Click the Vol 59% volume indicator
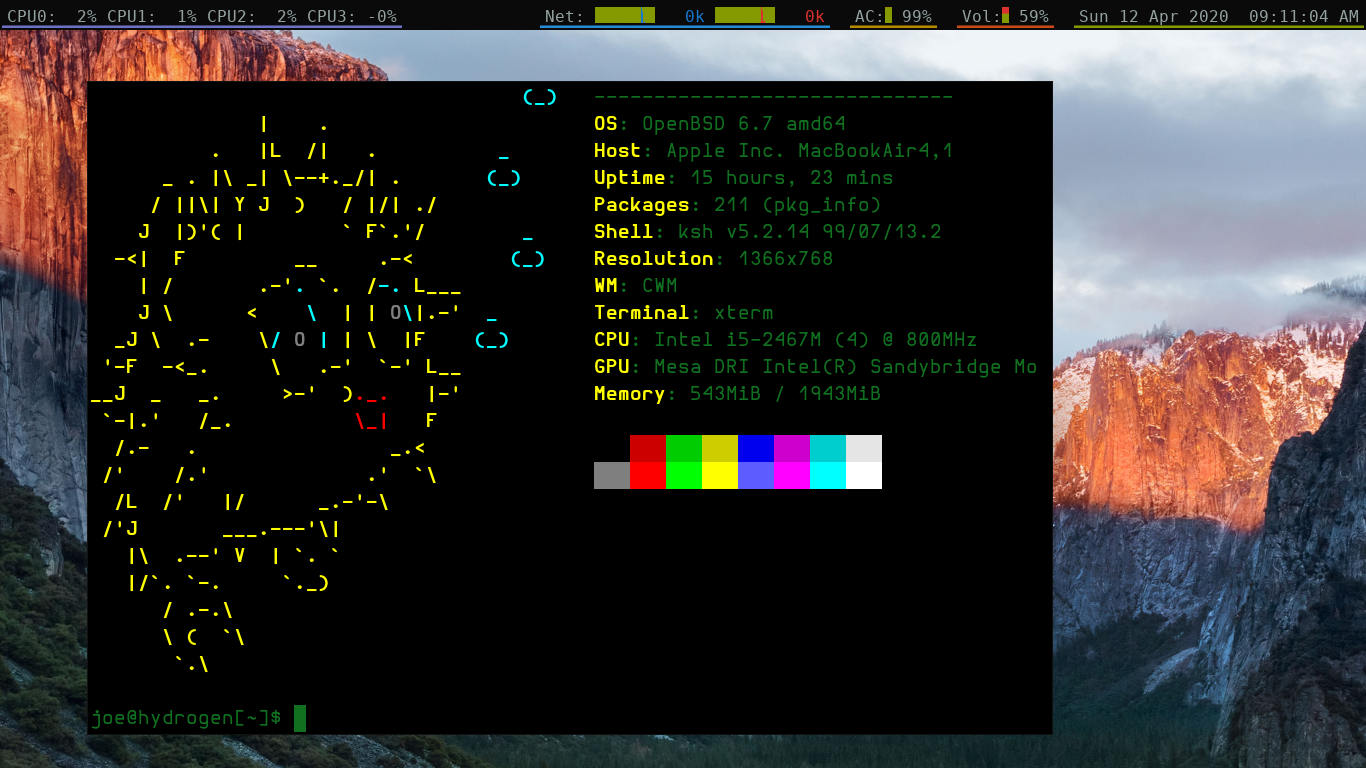The height and width of the screenshot is (768, 1366). pyautogui.click(x=1005, y=16)
